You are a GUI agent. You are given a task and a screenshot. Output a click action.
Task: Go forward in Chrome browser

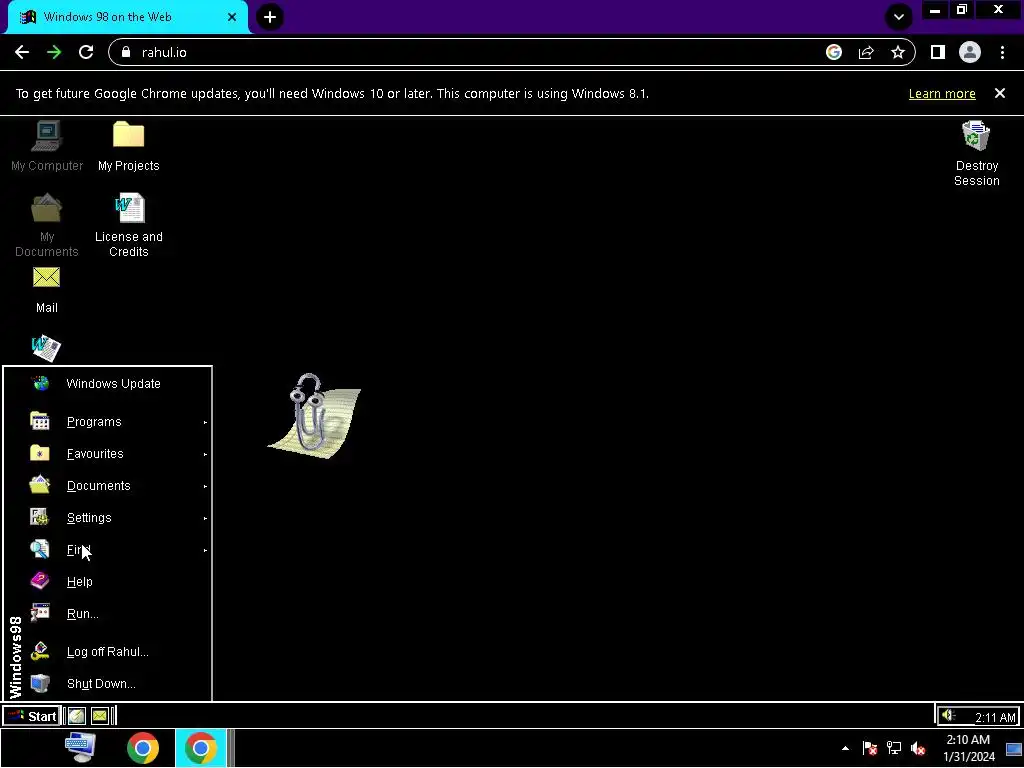pos(54,52)
